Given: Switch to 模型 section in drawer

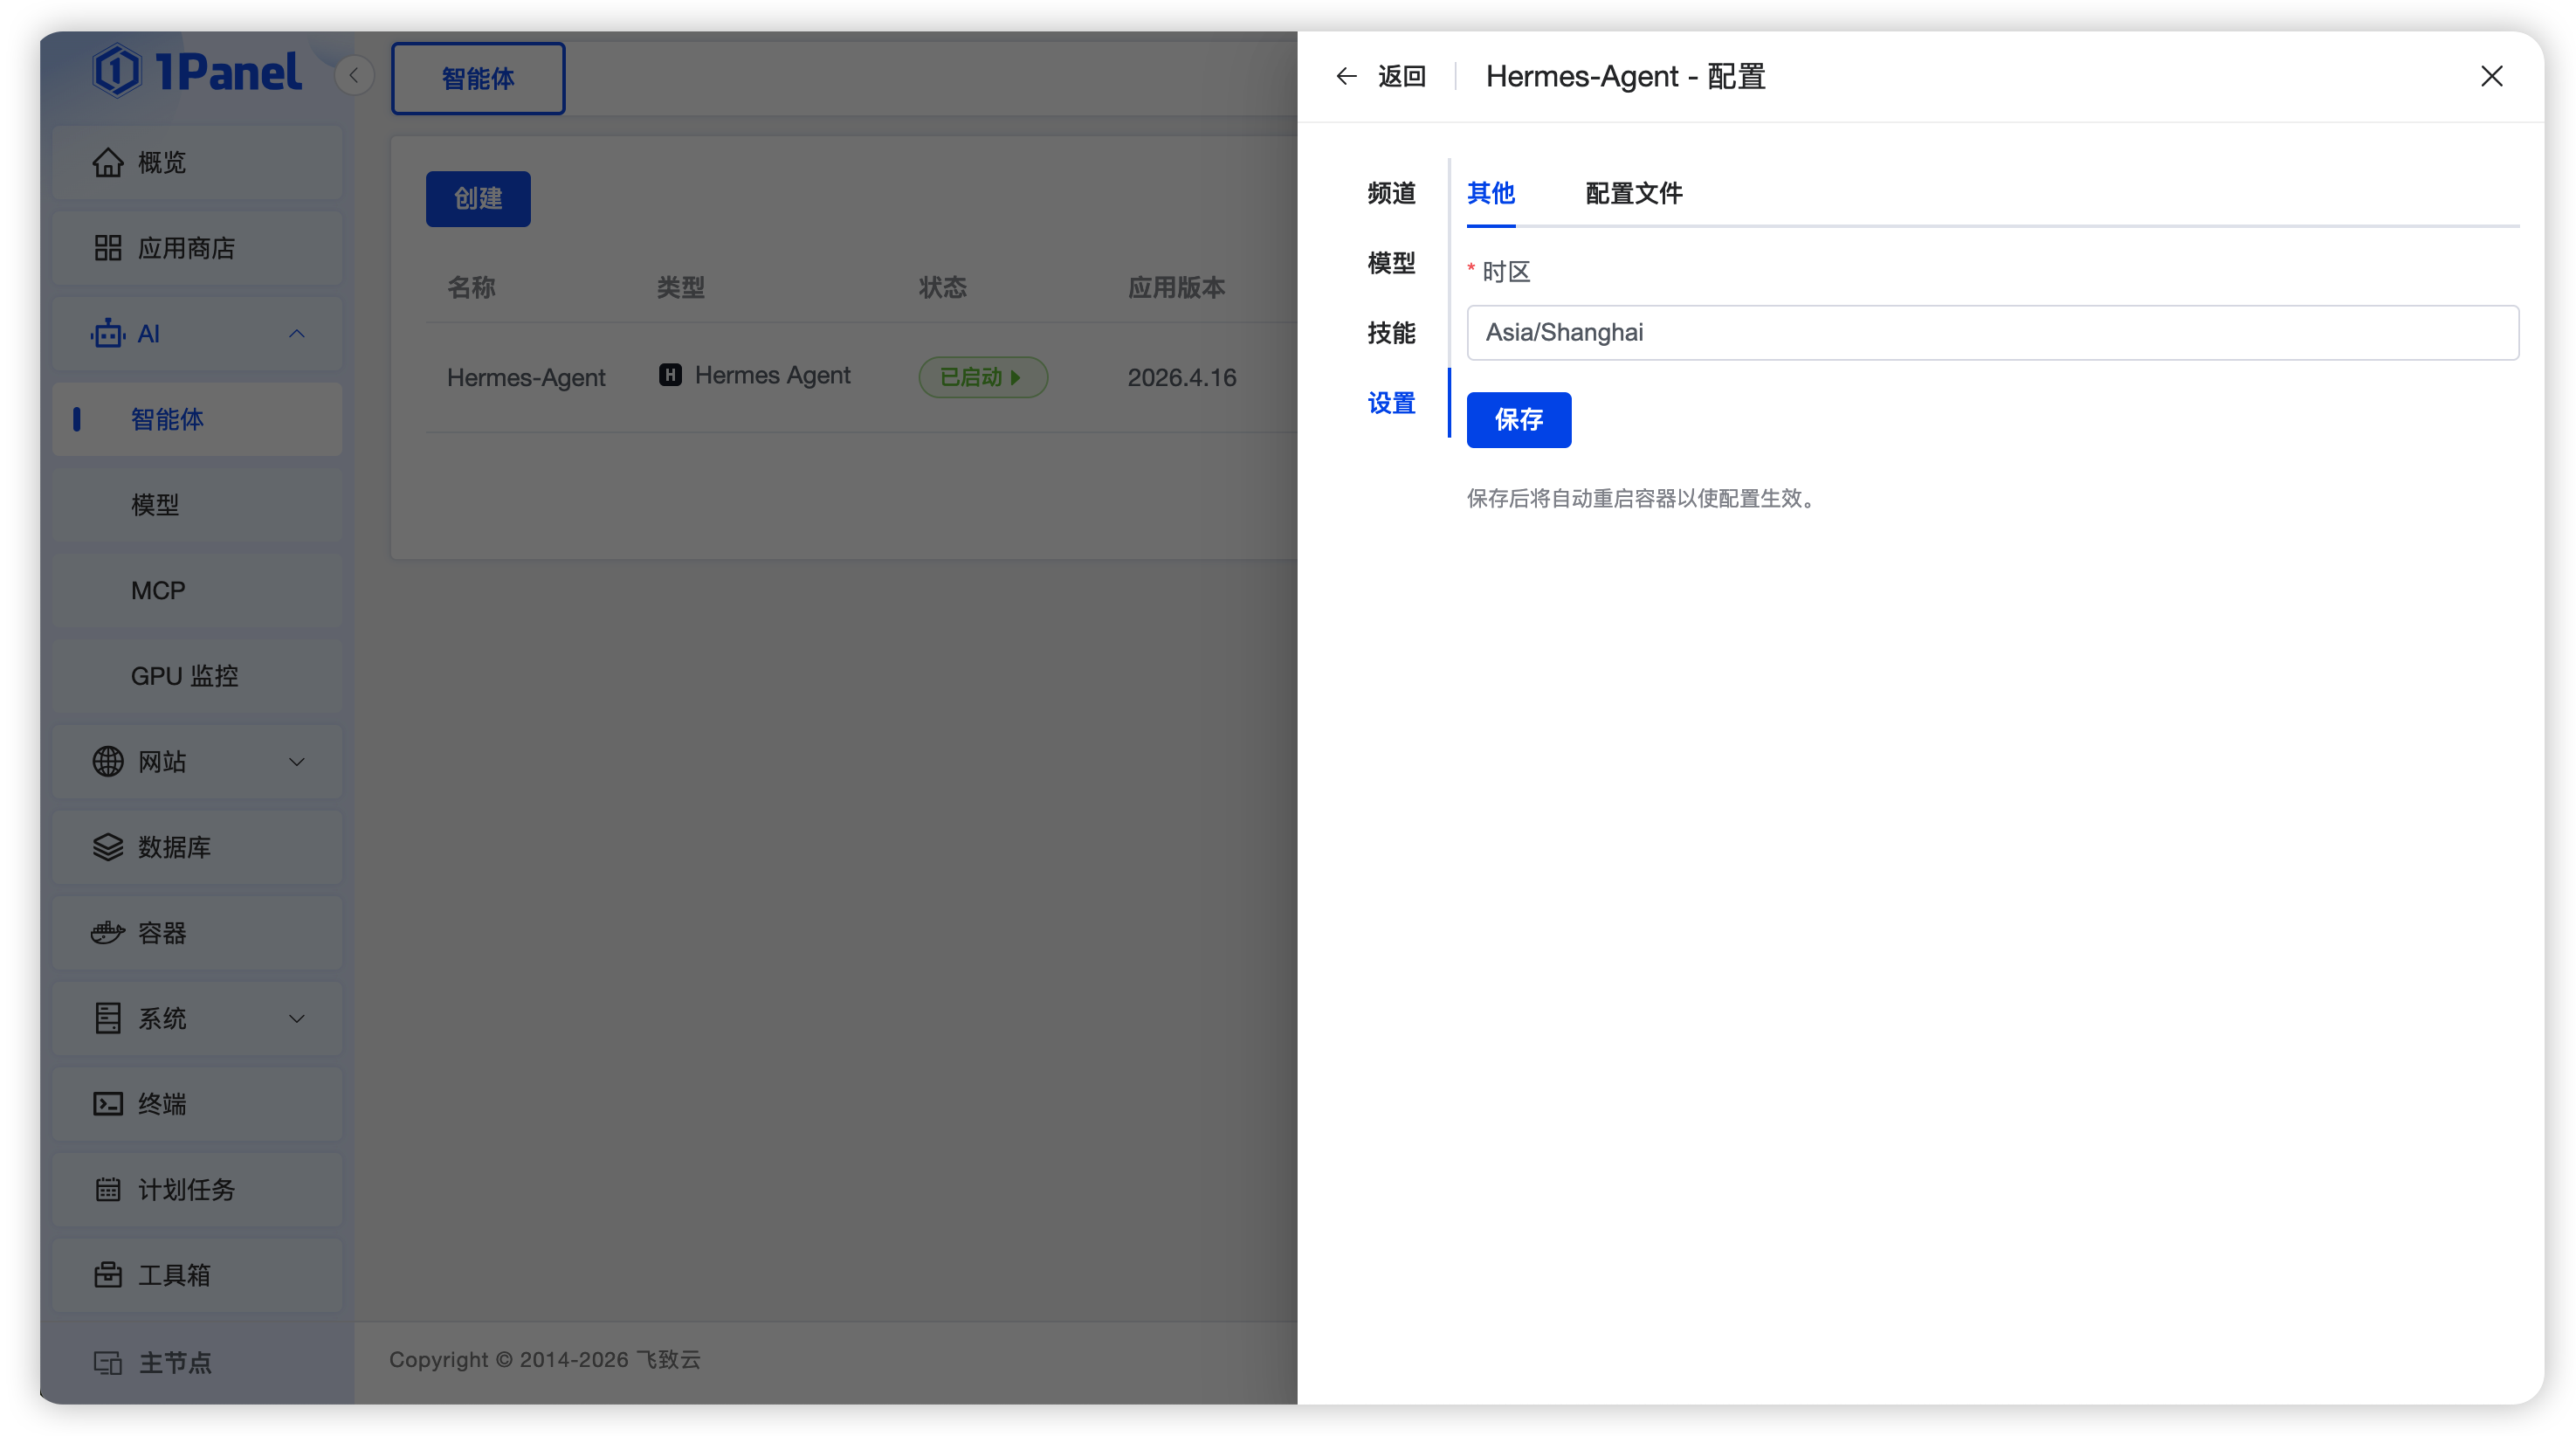Looking at the screenshot, I should [x=1391, y=263].
